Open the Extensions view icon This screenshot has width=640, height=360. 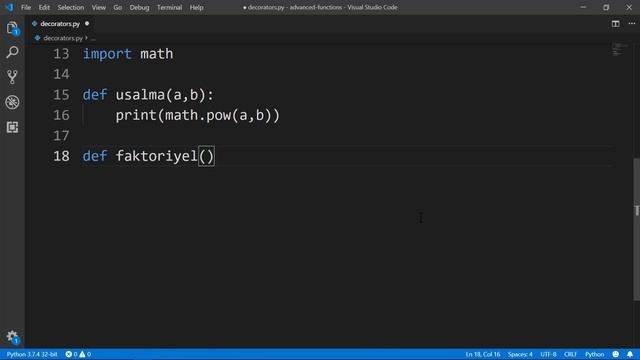12,127
